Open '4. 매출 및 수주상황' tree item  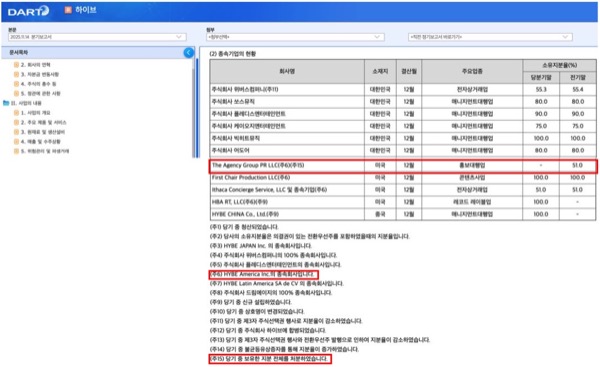click(x=40, y=142)
